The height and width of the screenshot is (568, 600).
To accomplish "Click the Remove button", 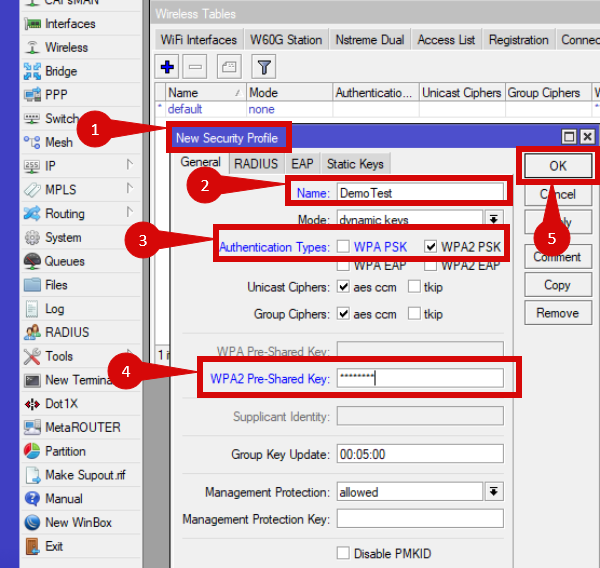I will pyautogui.click(x=558, y=313).
